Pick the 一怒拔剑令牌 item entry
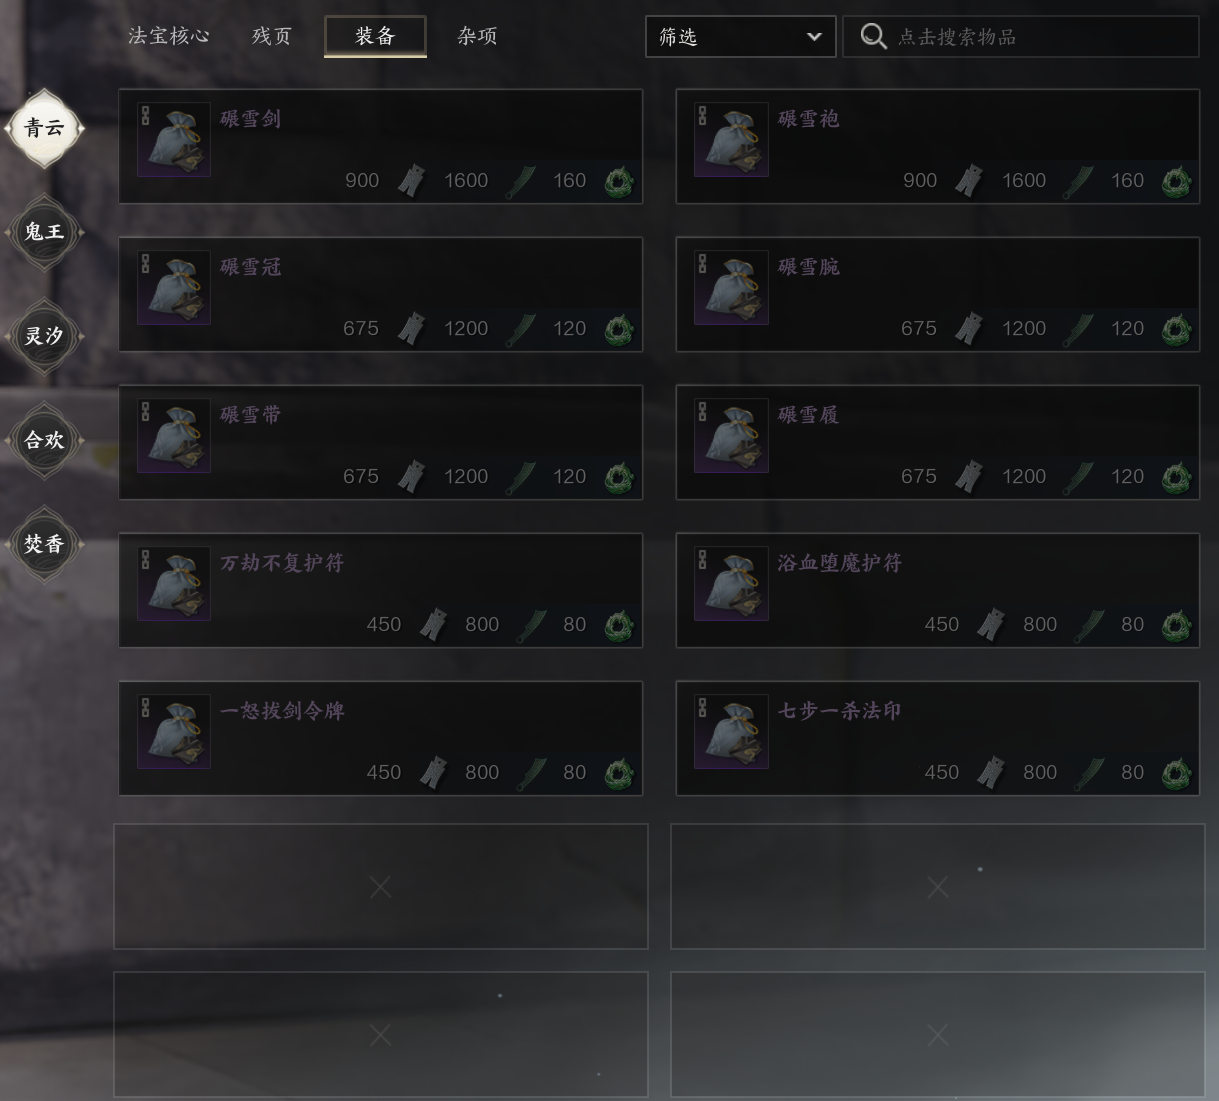Image resolution: width=1219 pixels, height=1101 pixels. click(x=381, y=738)
